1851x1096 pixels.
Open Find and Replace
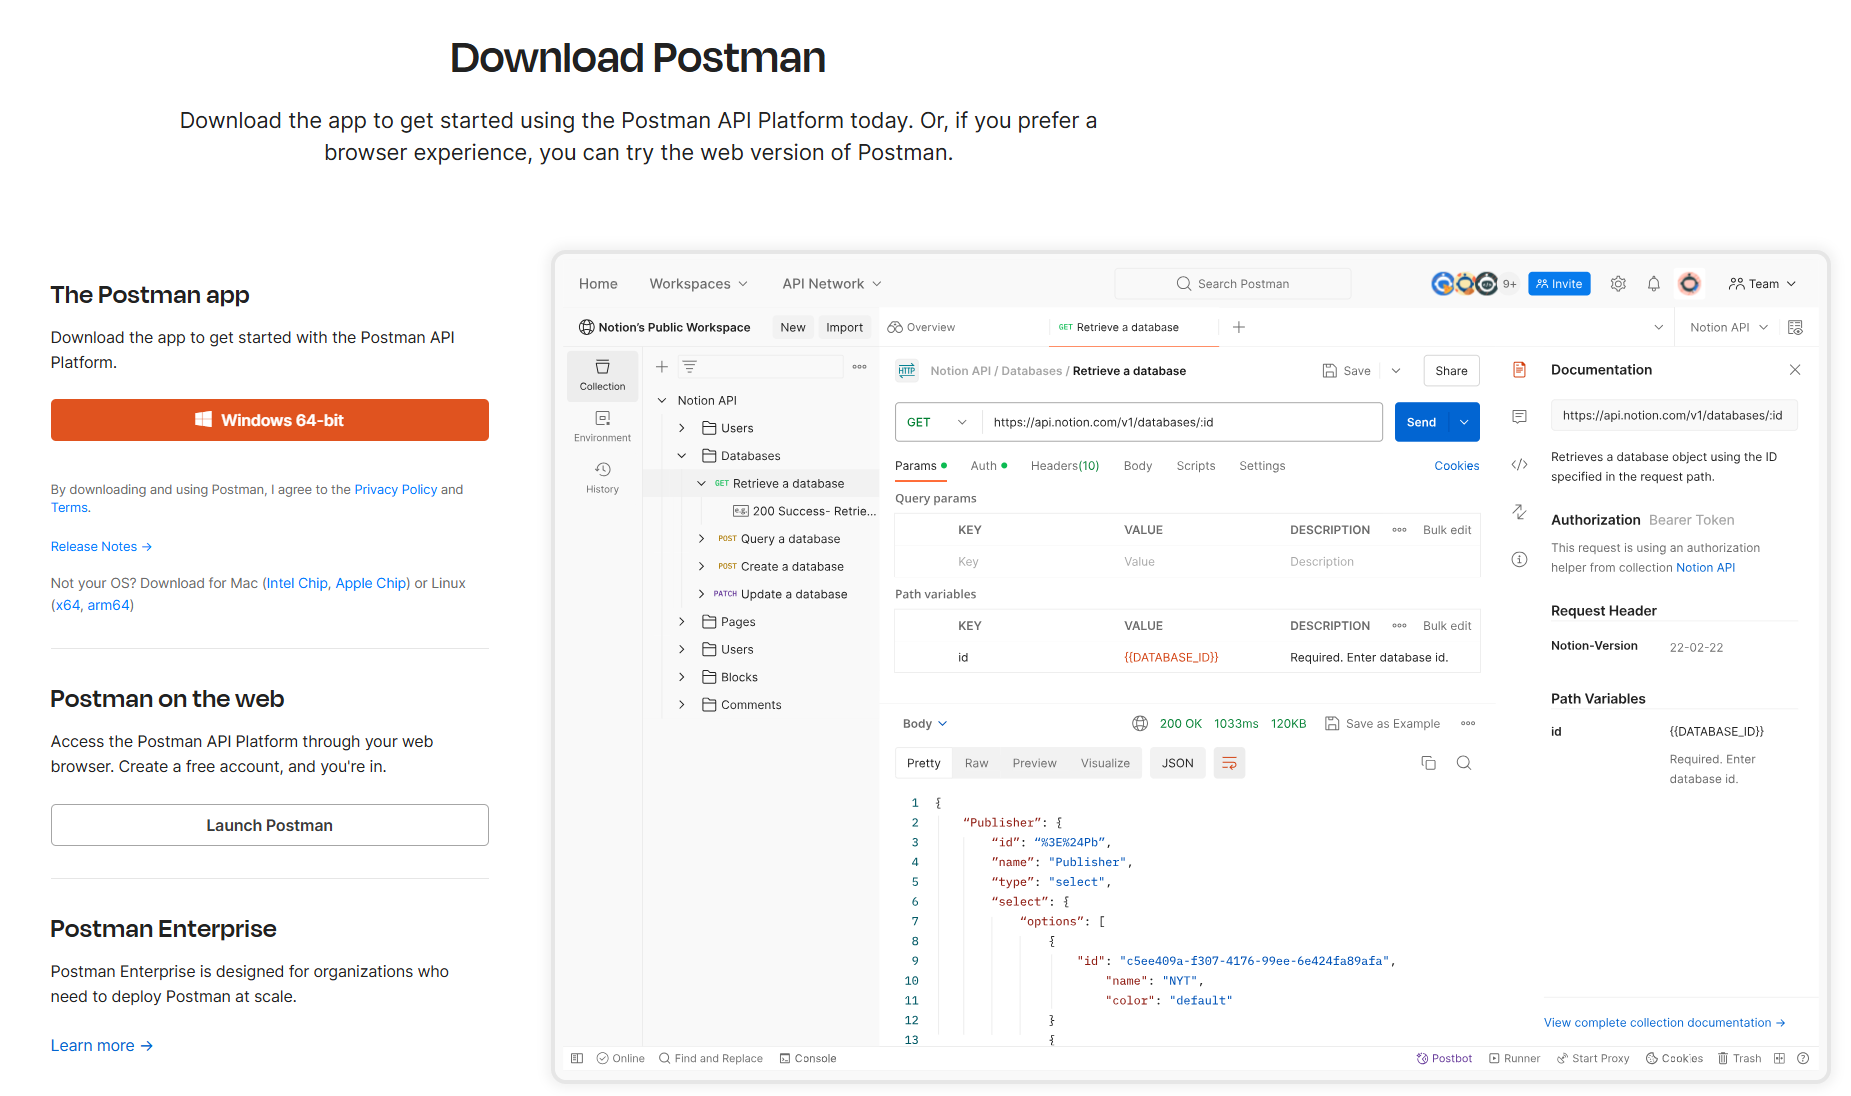click(x=710, y=1058)
